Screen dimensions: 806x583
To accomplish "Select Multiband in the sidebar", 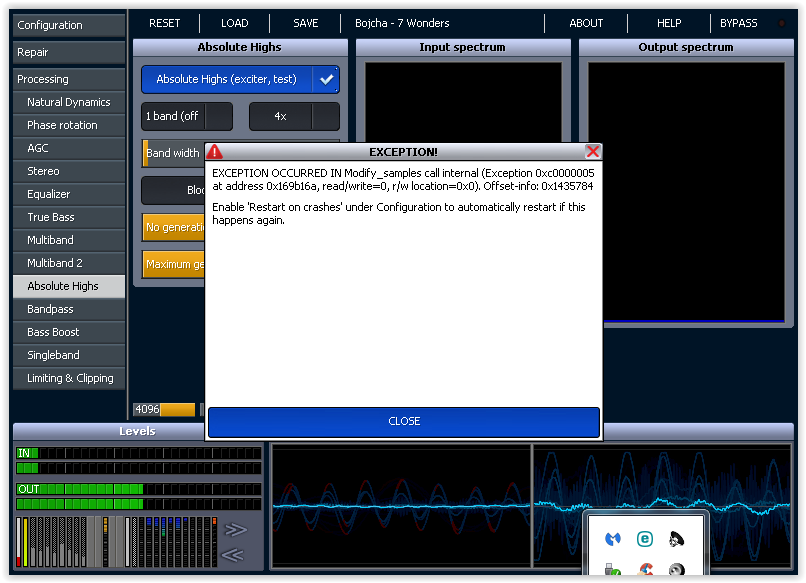I will 69,240.
